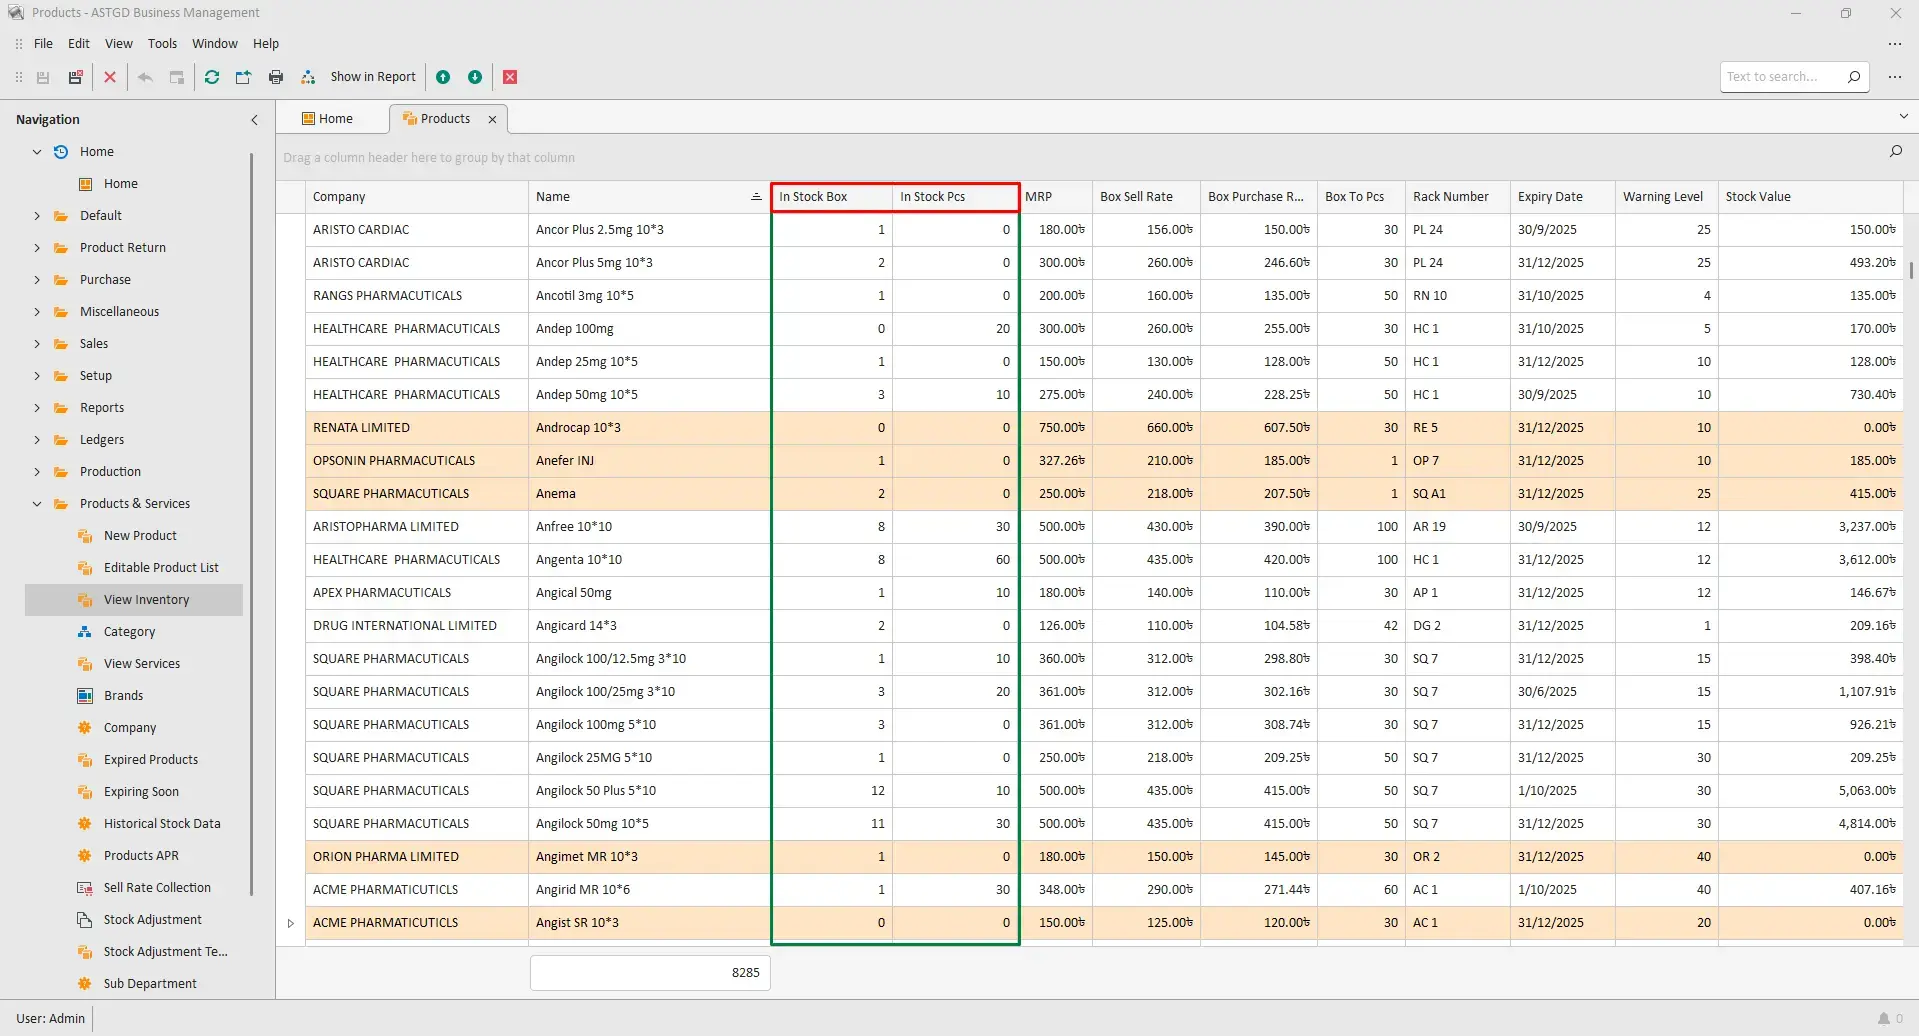Open Category in navigation tree
Viewport: 1919px width, 1036px height.
(x=129, y=632)
